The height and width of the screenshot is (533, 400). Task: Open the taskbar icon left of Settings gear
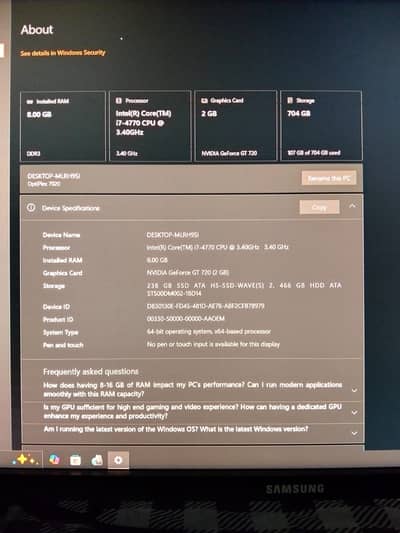97,460
